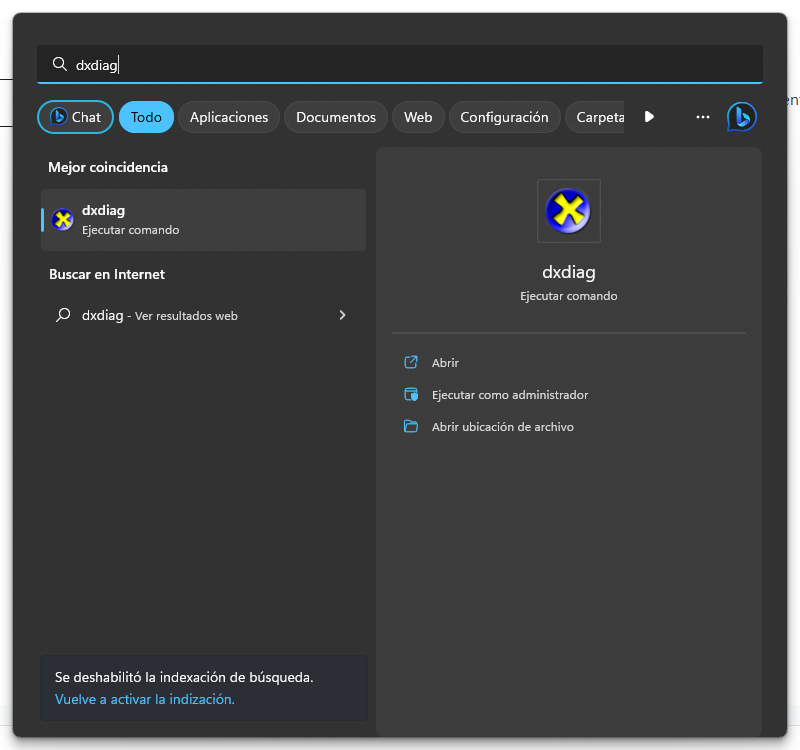Switch to the Chat filter
The width and height of the screenshot is (800, 750).
[x=76, y=117]
